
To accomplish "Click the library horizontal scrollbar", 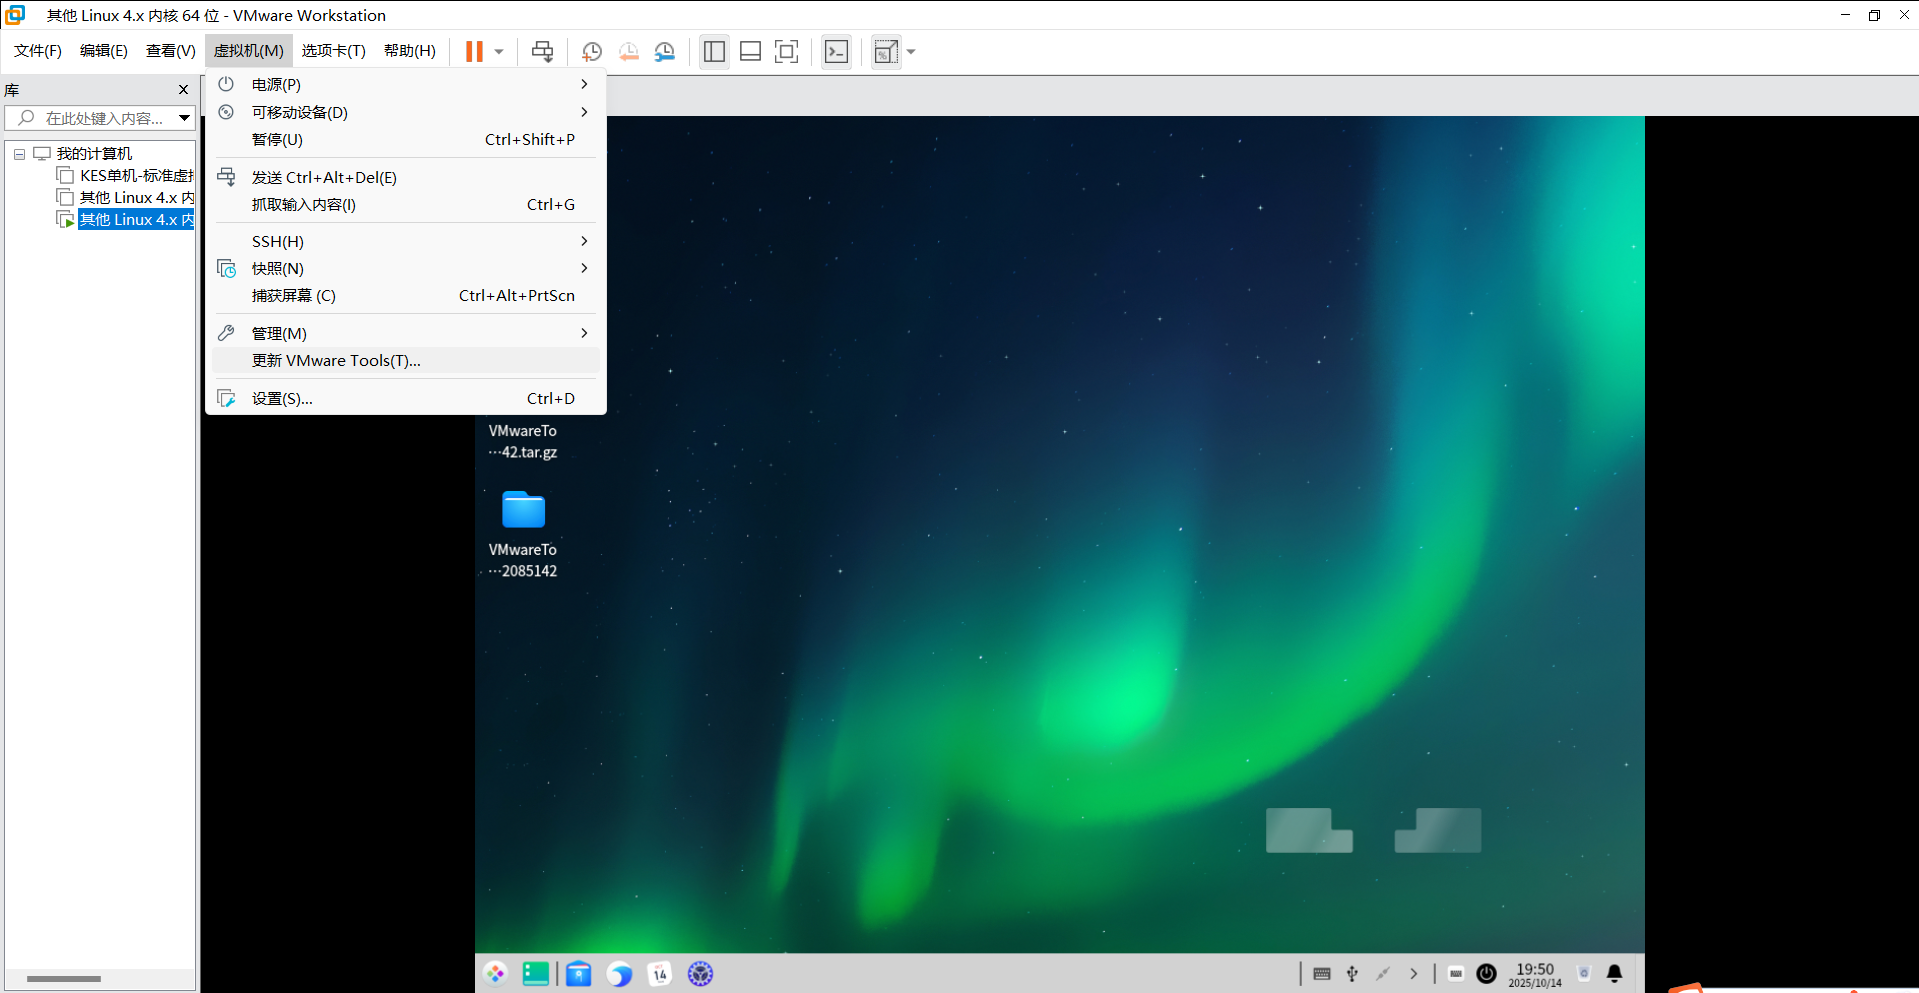I will (x=64, y=978).
